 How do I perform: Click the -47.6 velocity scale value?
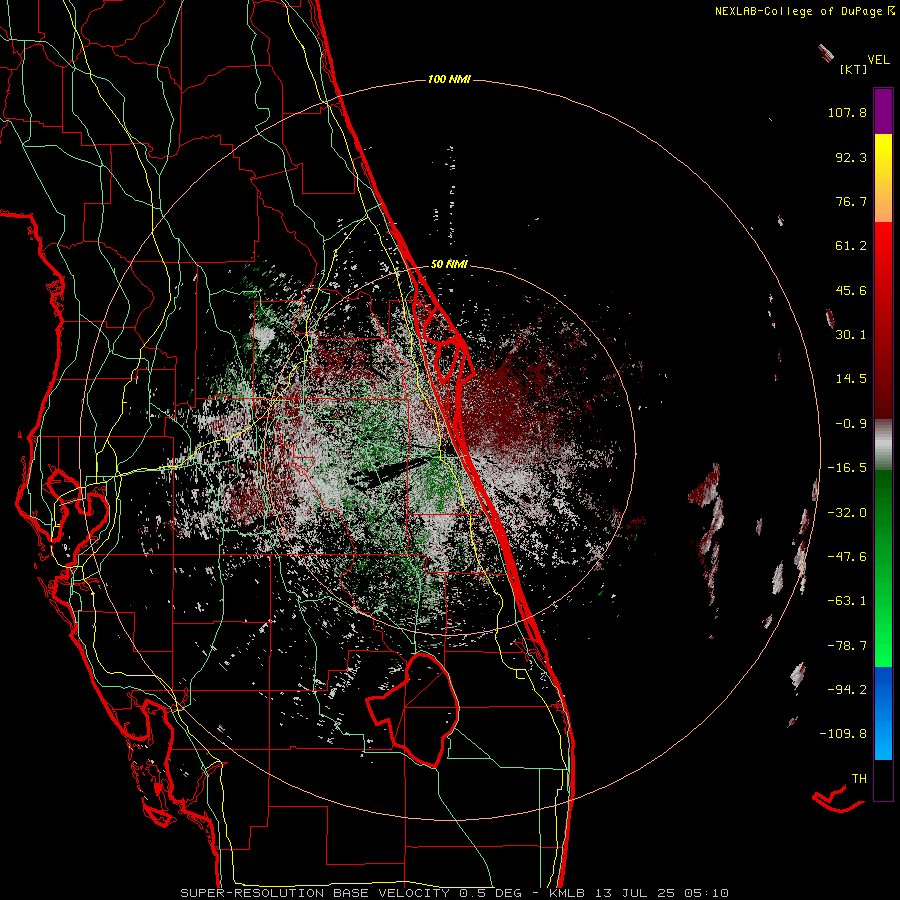coord(847,557)
